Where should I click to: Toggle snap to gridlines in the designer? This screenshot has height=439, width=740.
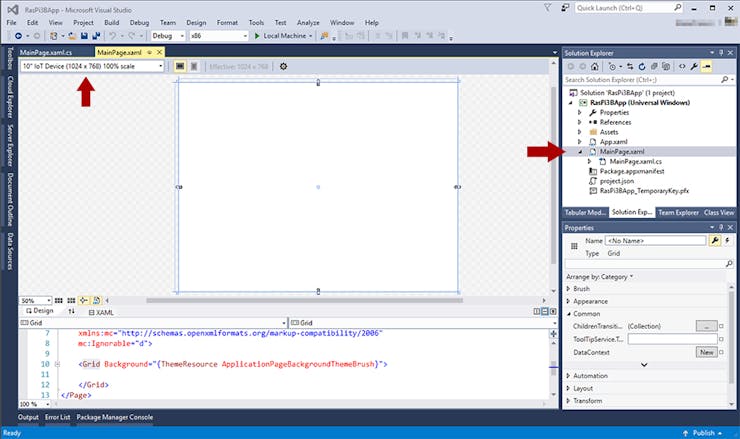click(71, 300)
